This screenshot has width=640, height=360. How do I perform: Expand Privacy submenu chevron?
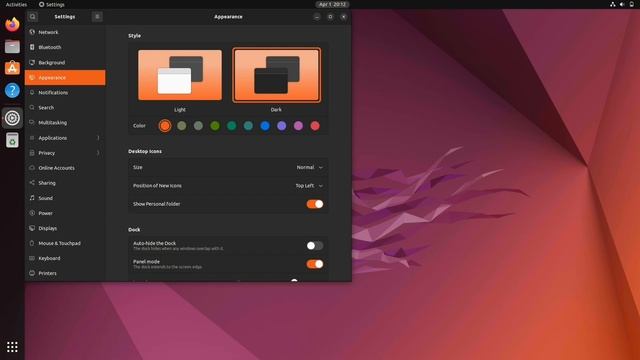[98, 153]
